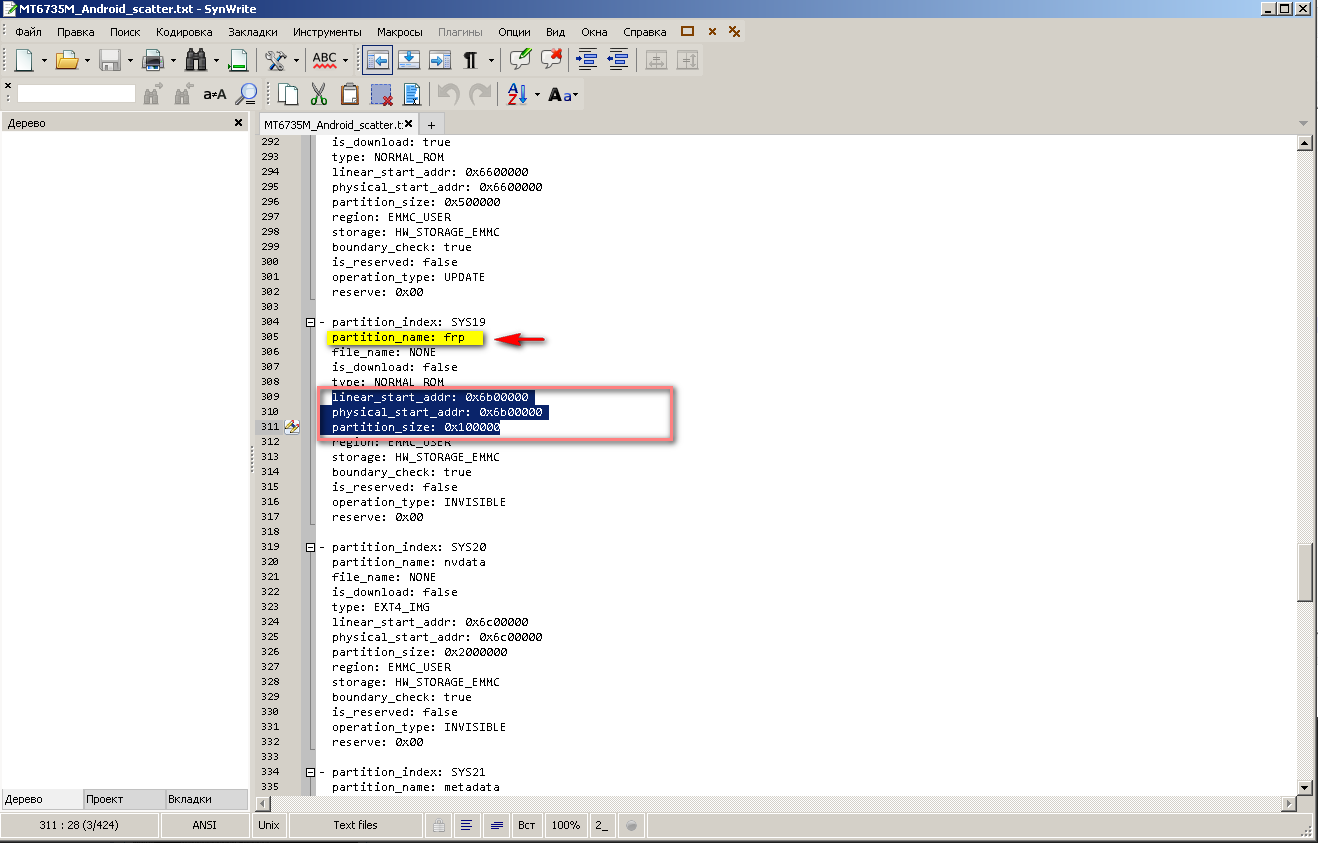
Task: Click the new tab plus button
Action: tap(431, 125)
